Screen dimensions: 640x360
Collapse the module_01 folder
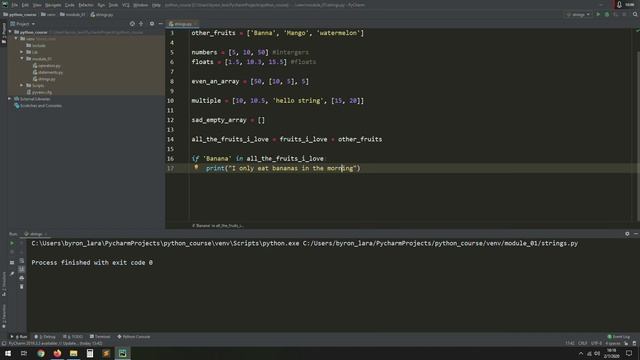tap(22, 59)
